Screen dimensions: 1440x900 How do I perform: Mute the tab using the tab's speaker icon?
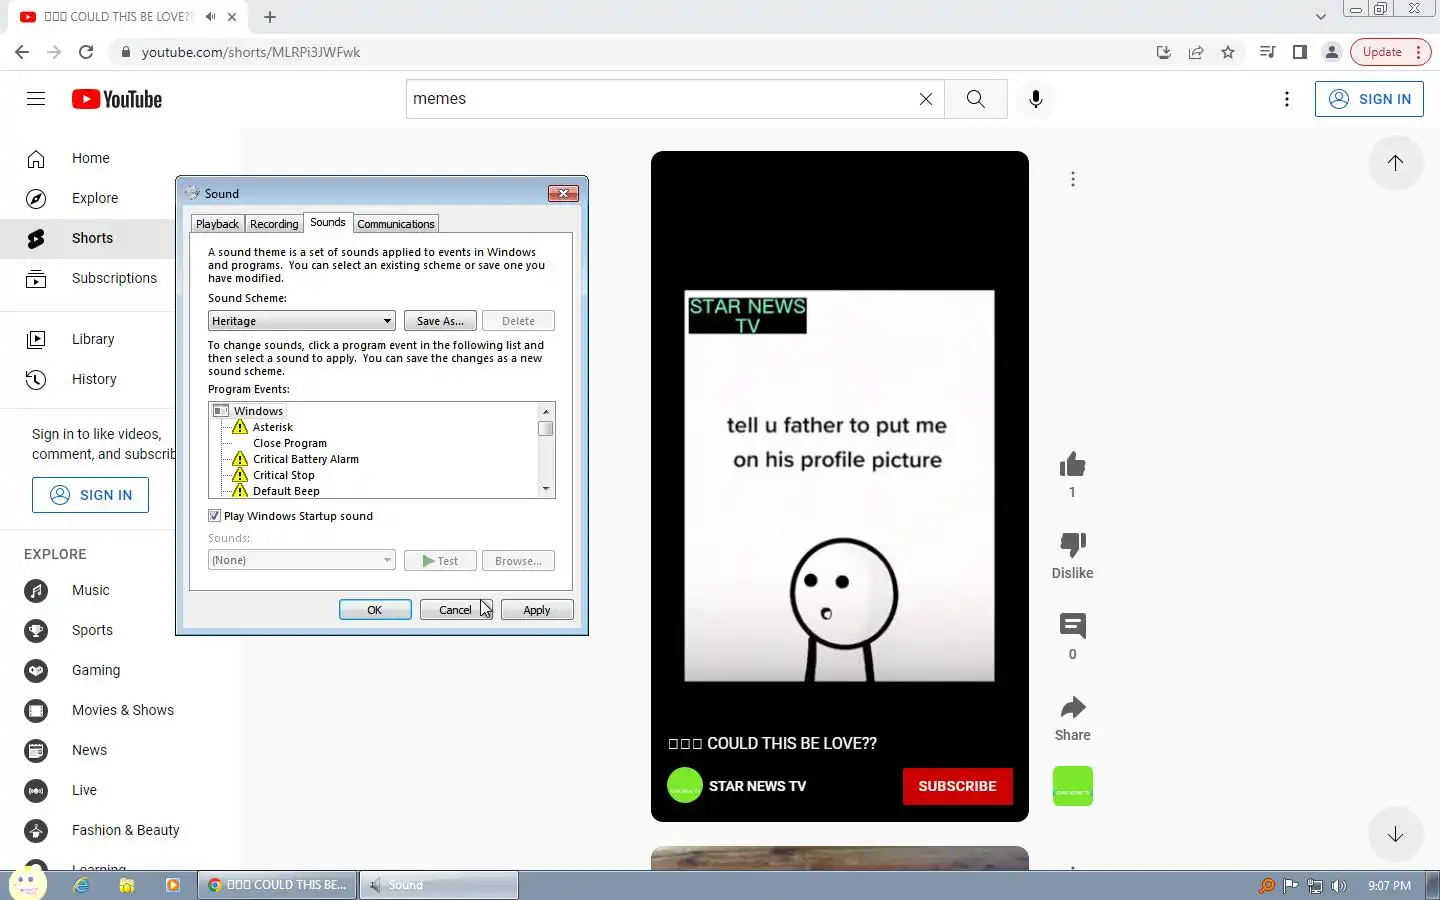pyautogui.click(x=210, y=17)
